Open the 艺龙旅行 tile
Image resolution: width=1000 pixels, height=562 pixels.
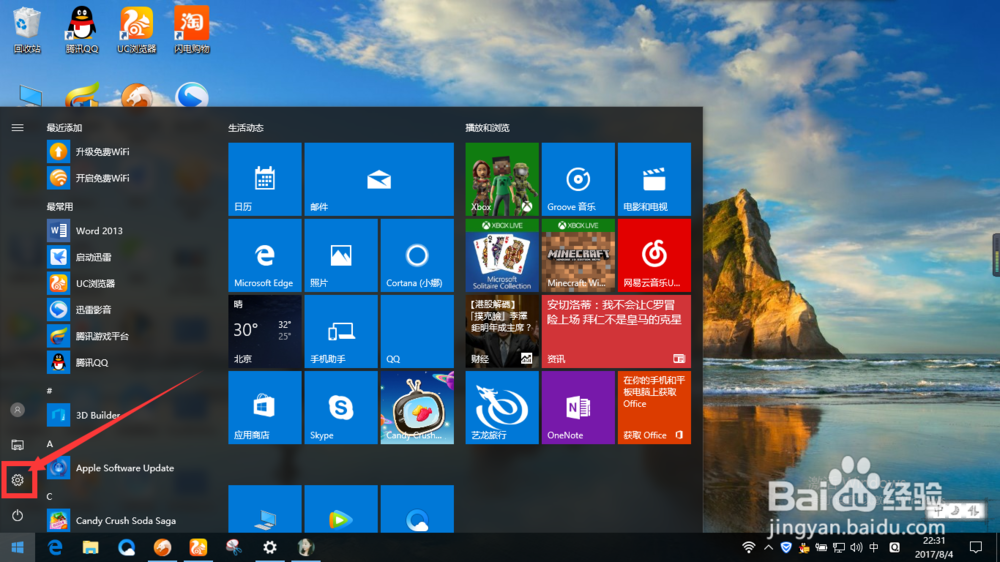[x=502, y=407]
